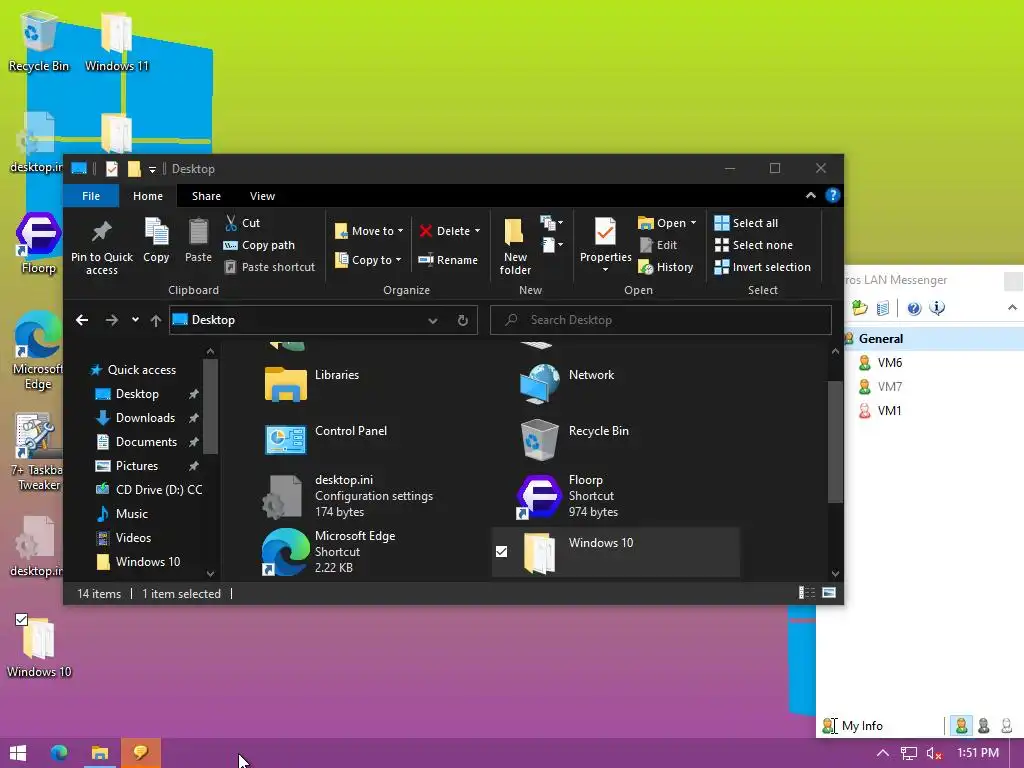Go forward with the right arrow

click(x=112, y=320)
